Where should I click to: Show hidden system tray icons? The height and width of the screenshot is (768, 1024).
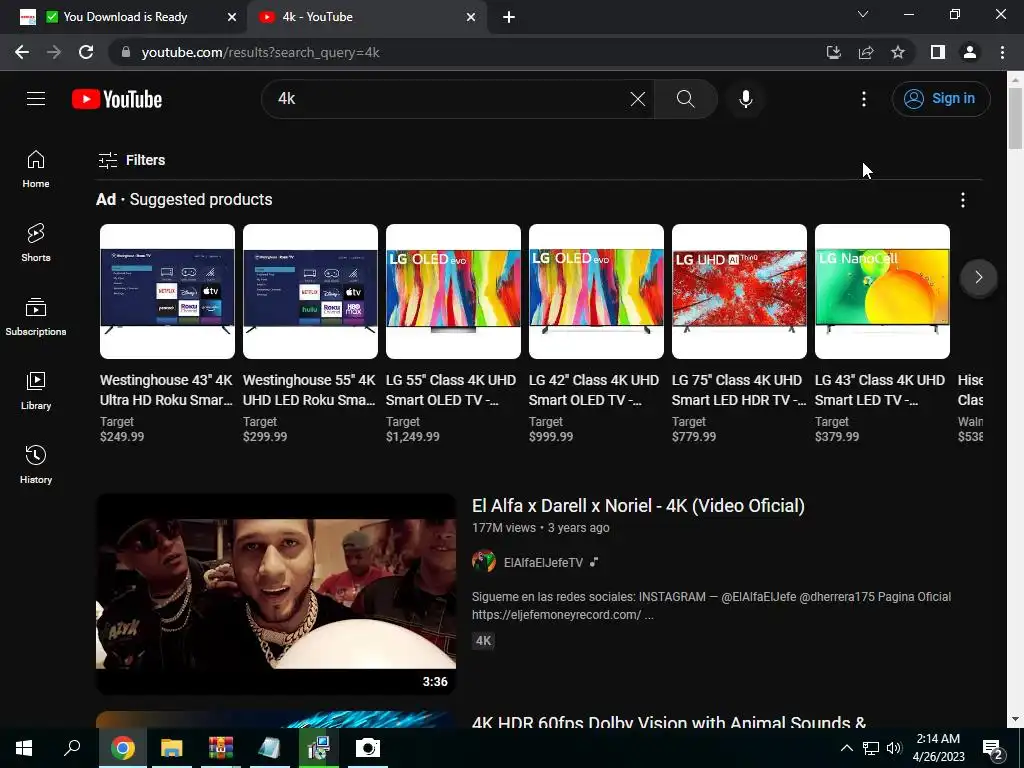(846, 748)
